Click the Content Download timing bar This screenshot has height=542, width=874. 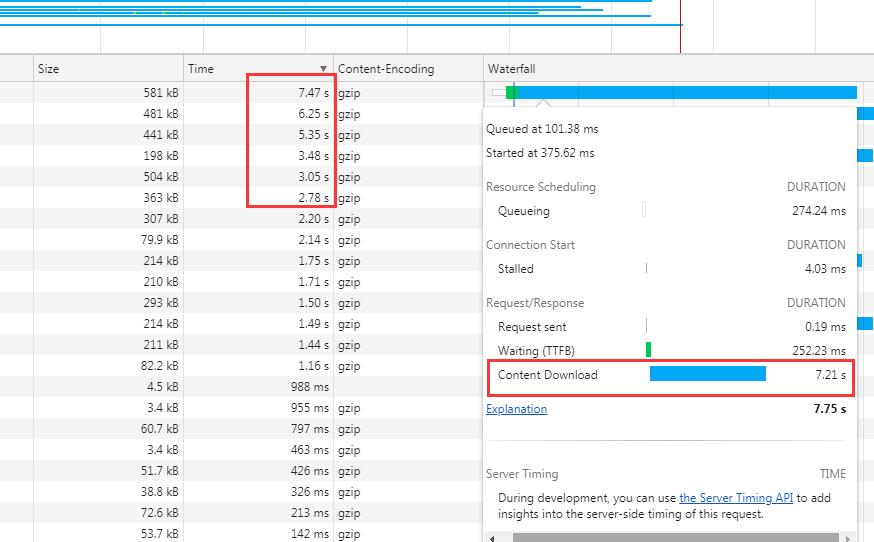[x=708, y=374]
